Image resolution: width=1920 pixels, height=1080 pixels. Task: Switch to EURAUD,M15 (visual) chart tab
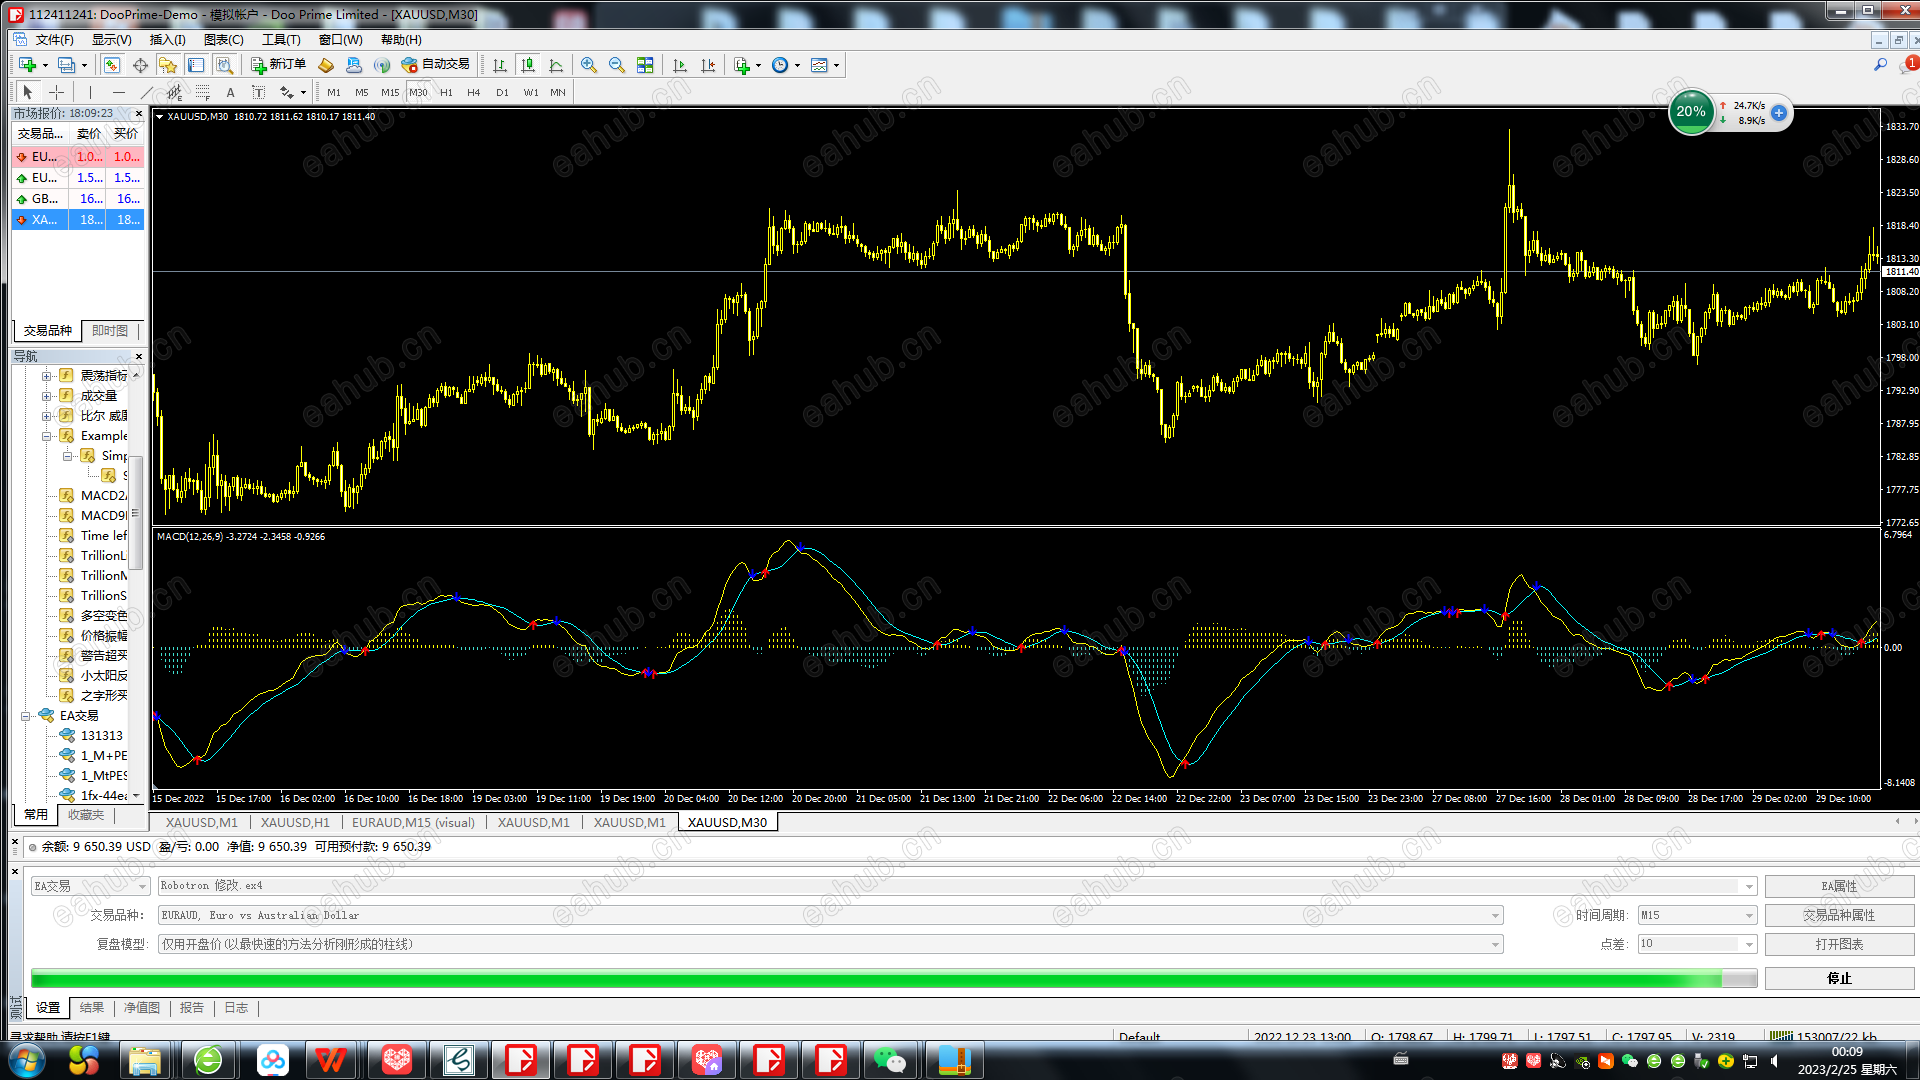tap(413, 822)
